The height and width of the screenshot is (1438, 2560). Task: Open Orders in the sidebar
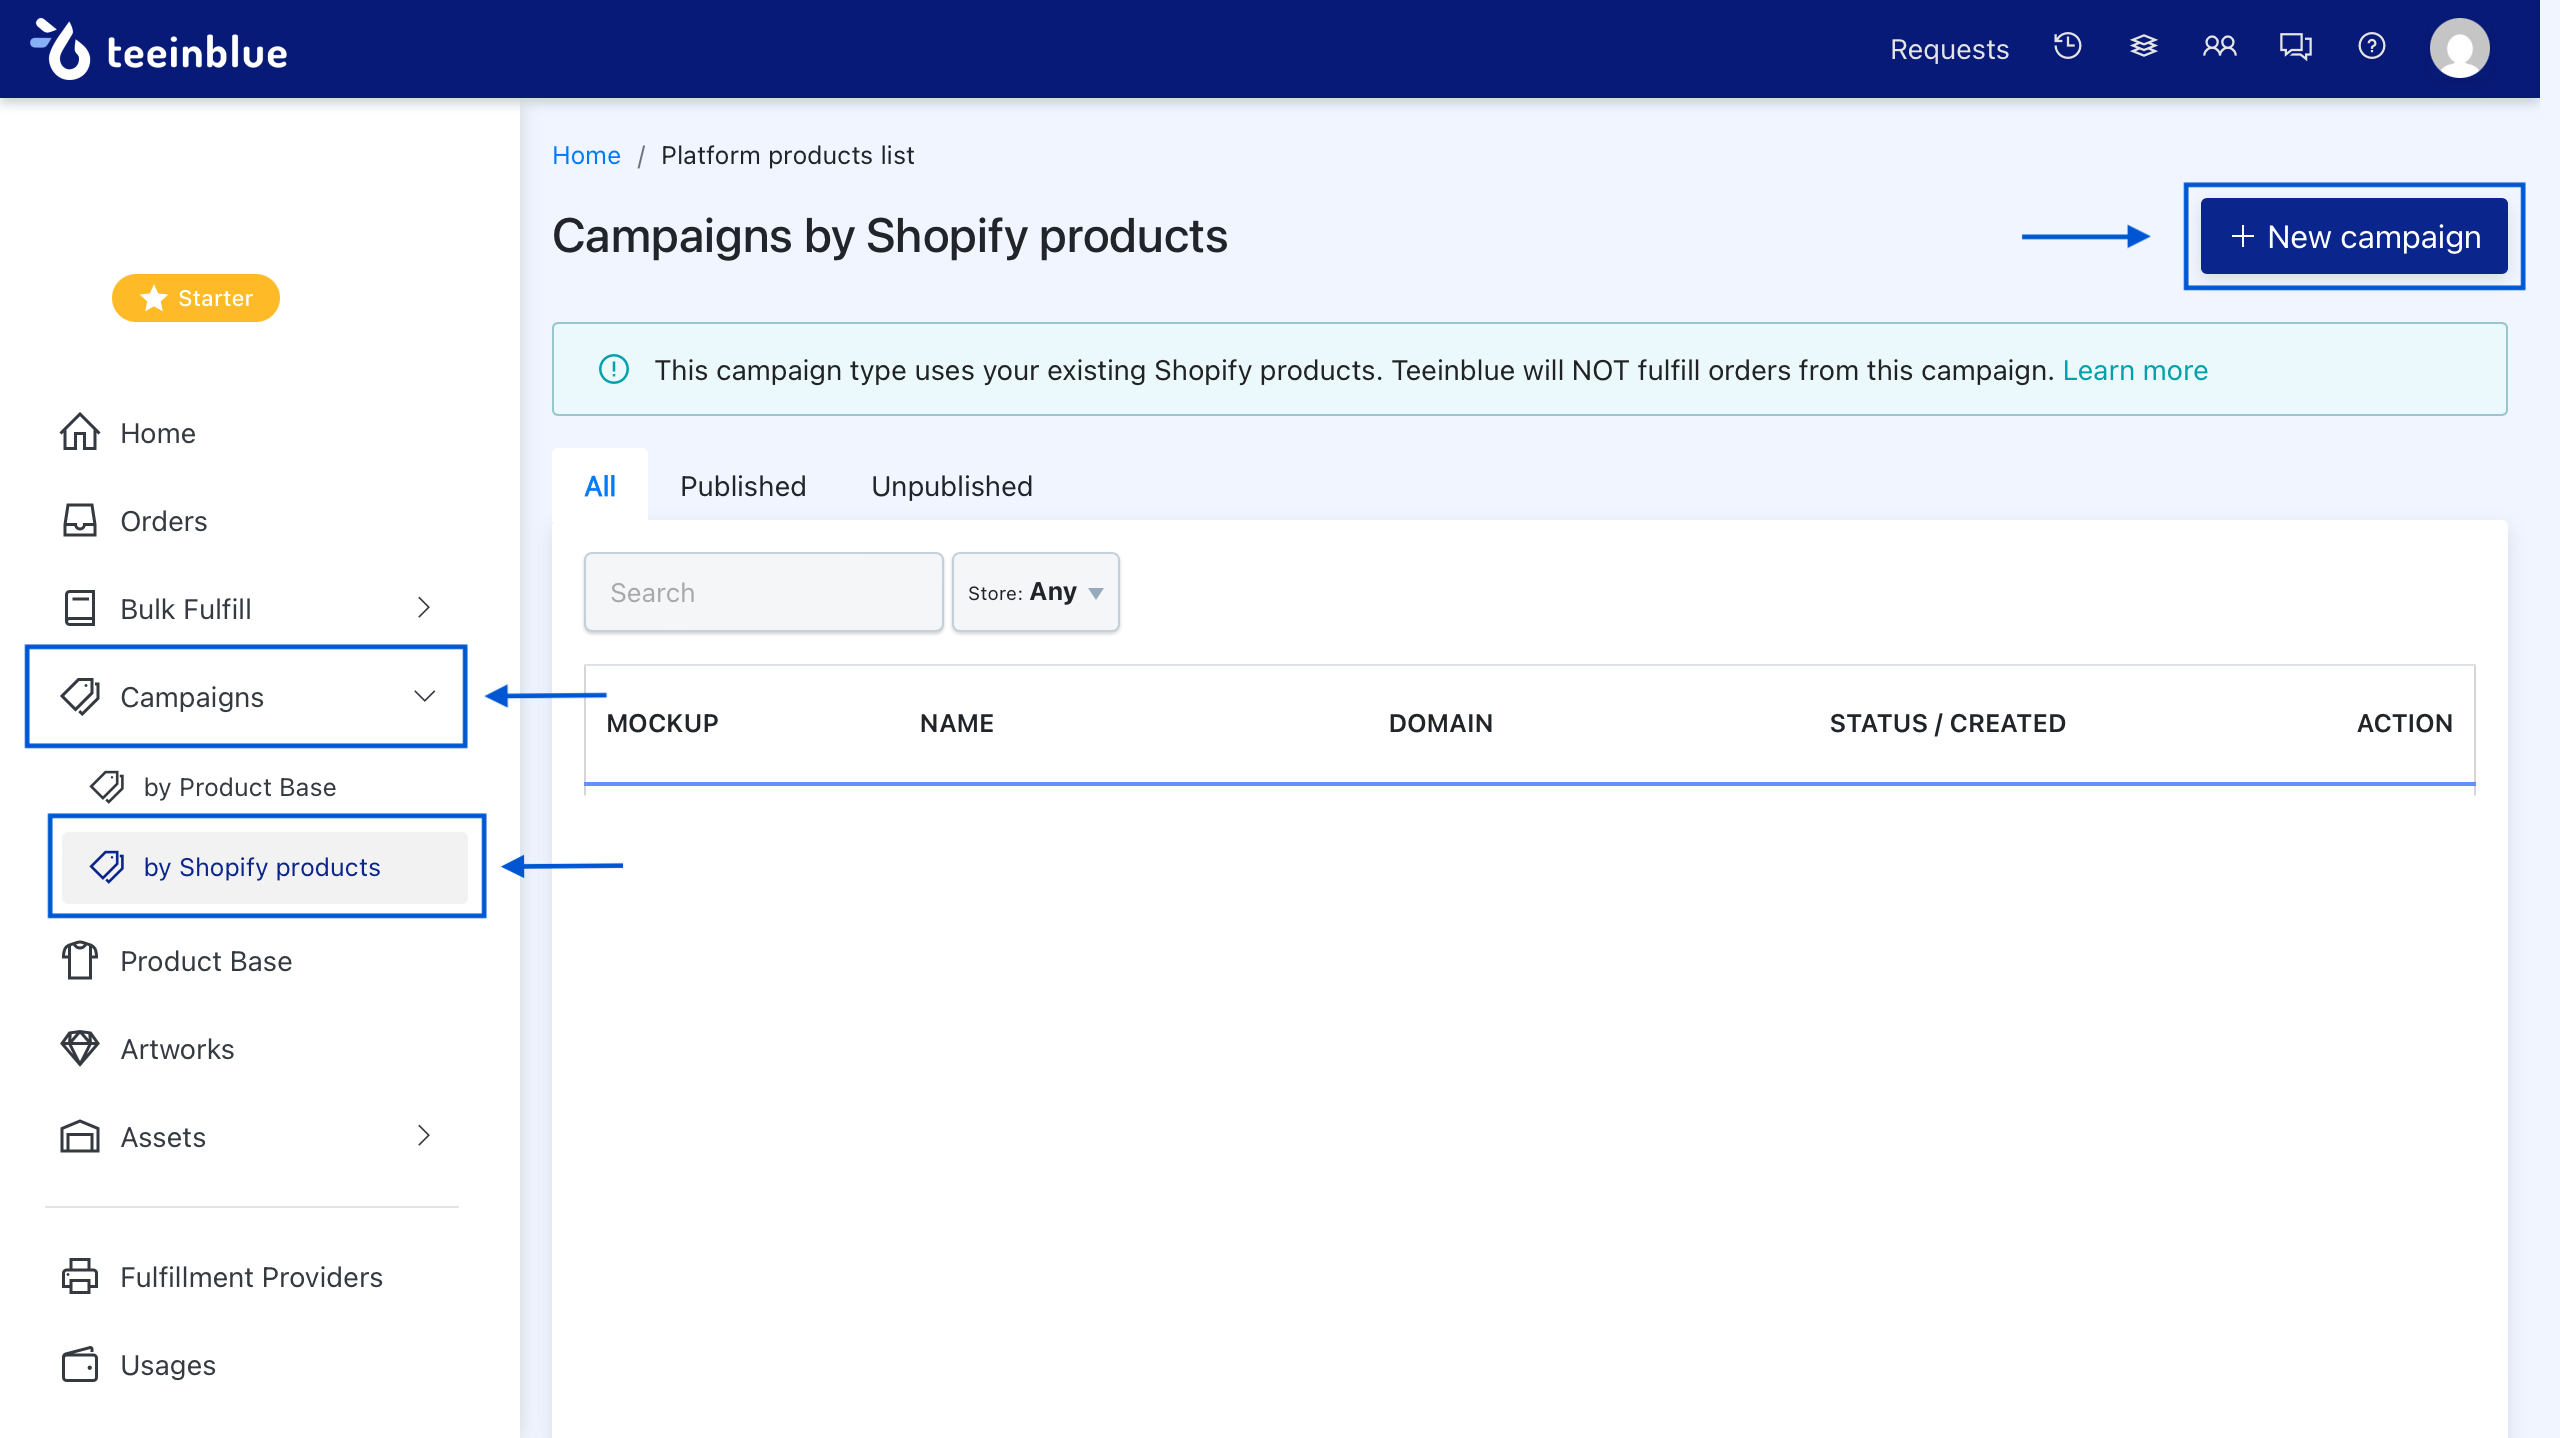click(164, 521)
